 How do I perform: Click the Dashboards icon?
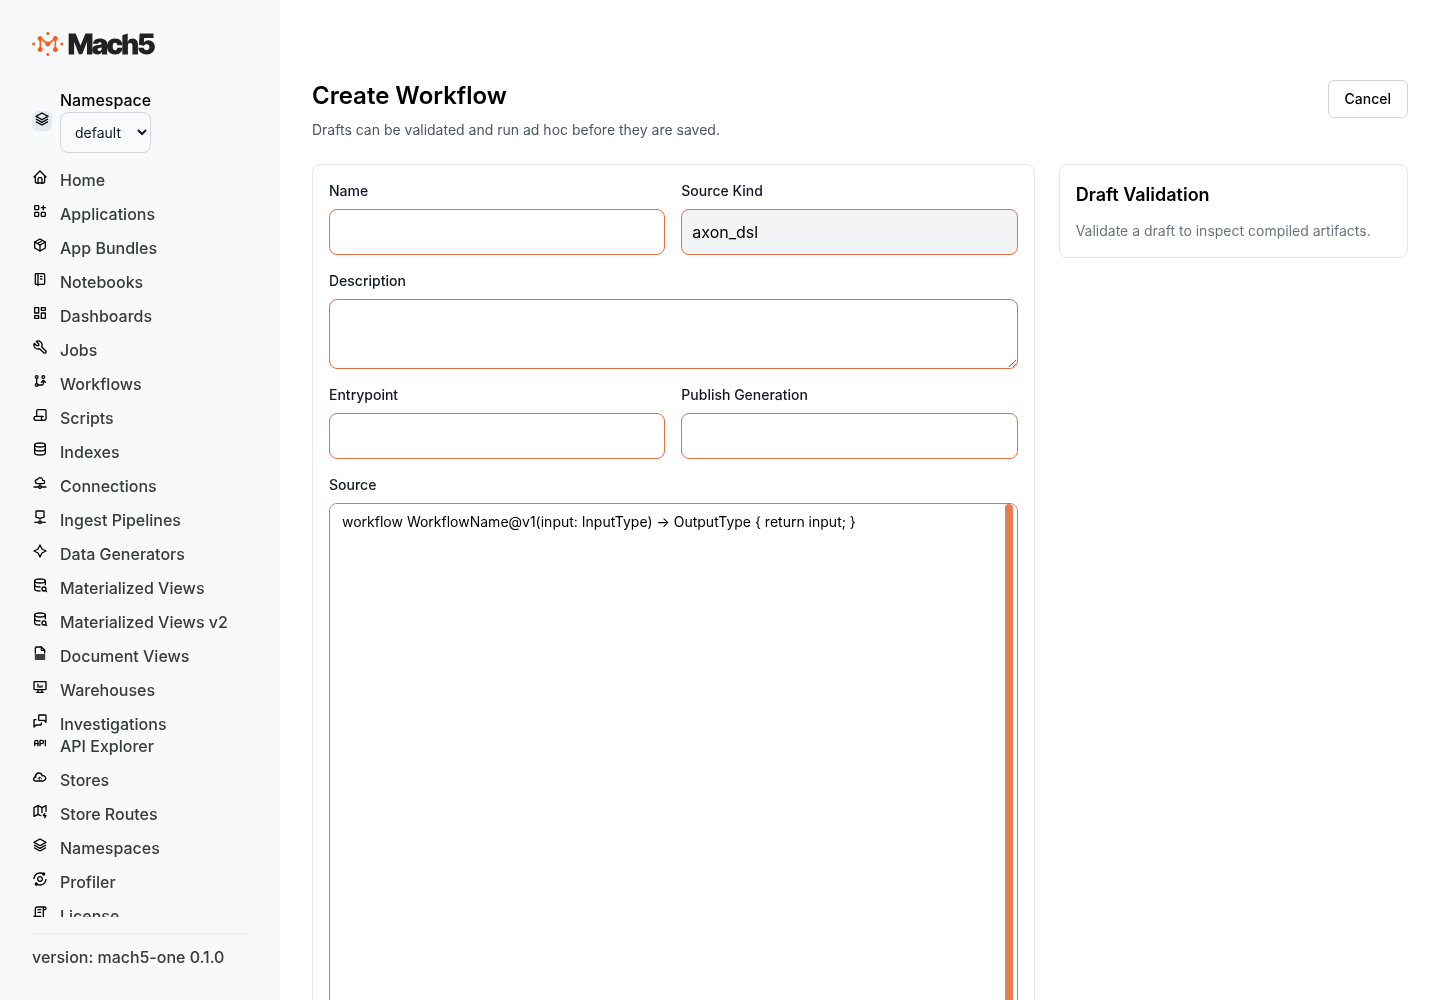[40, 314]
